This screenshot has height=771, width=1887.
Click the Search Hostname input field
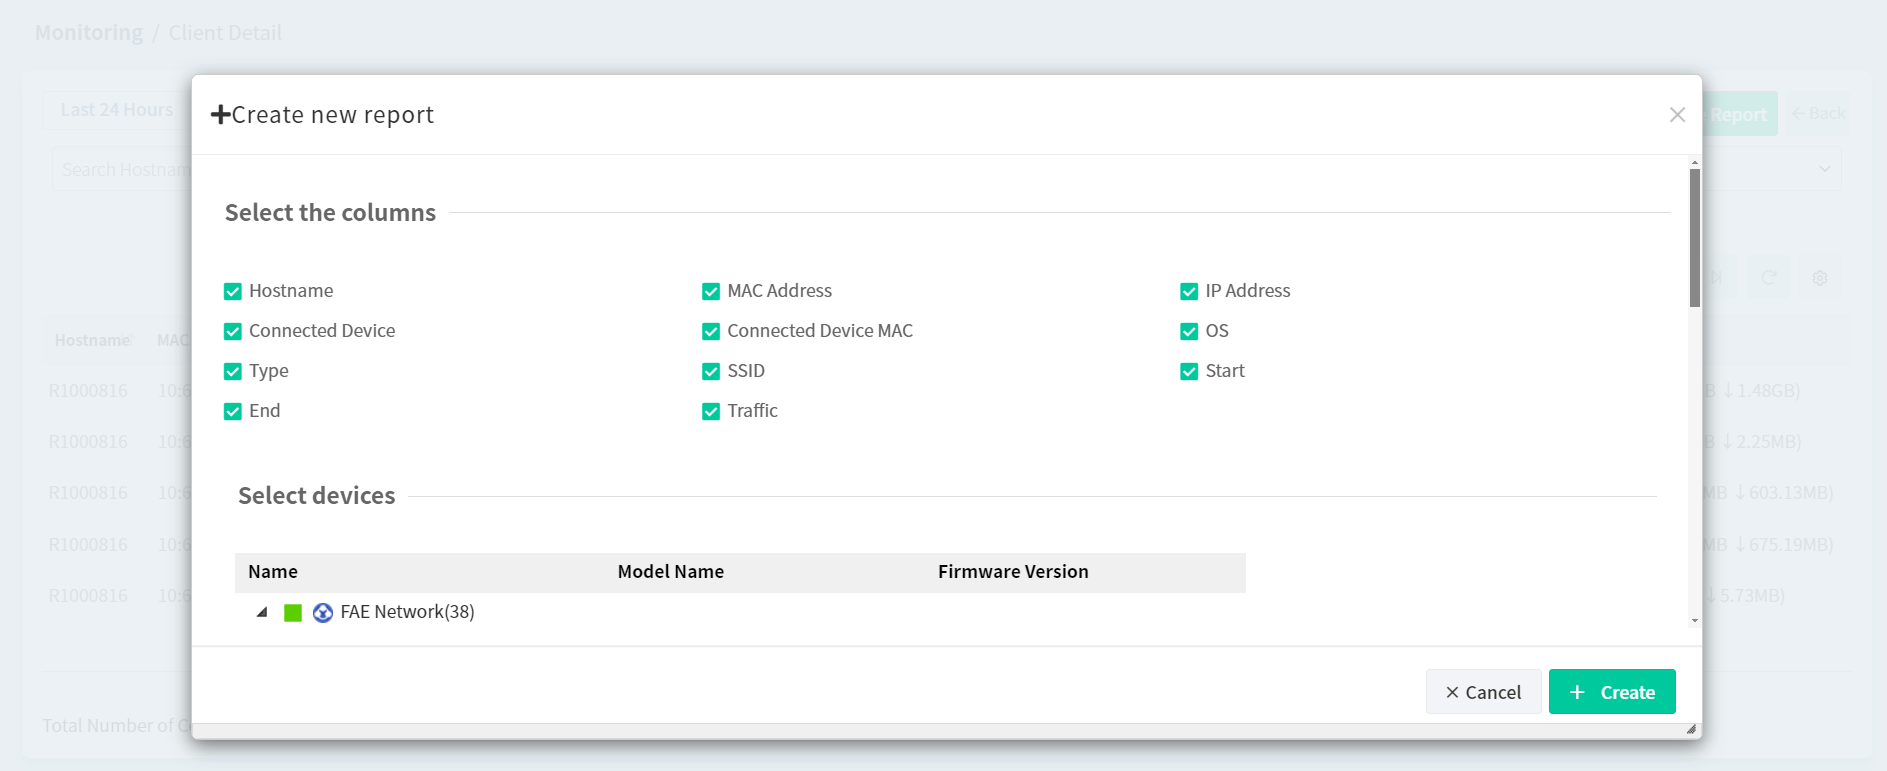[122, 170]
